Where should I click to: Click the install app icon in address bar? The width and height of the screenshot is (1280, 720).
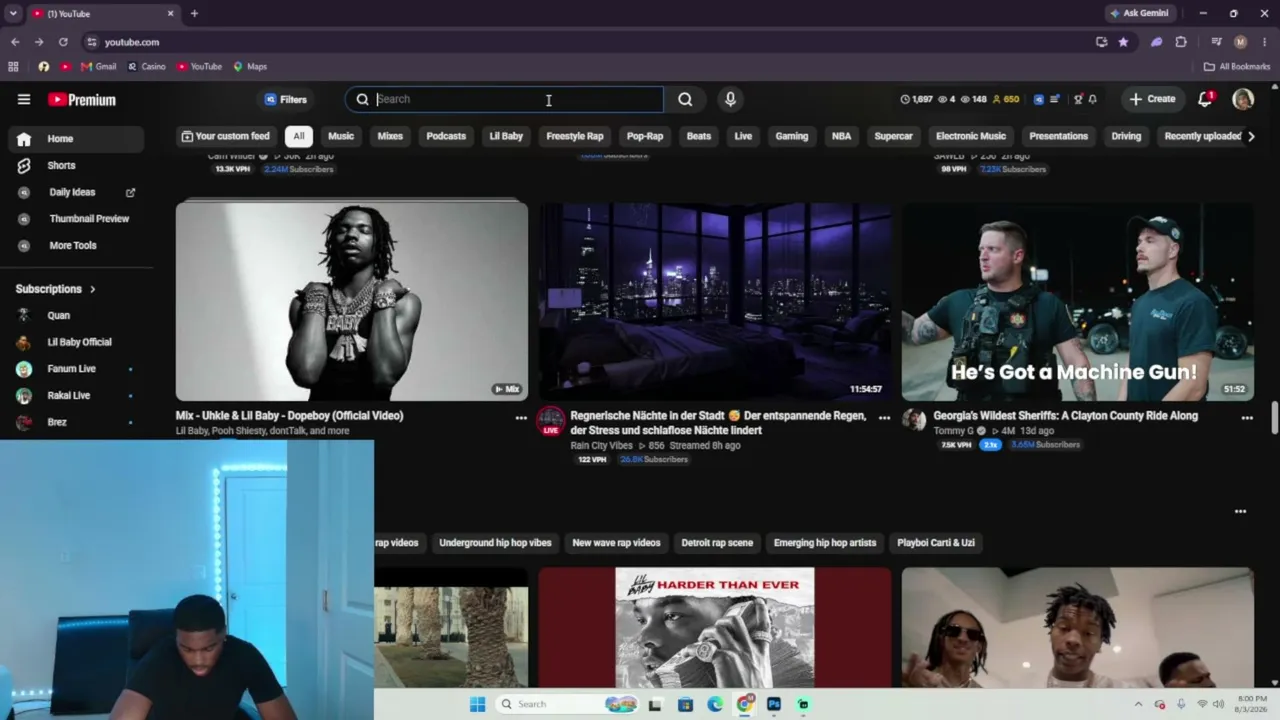(1101, 42)
